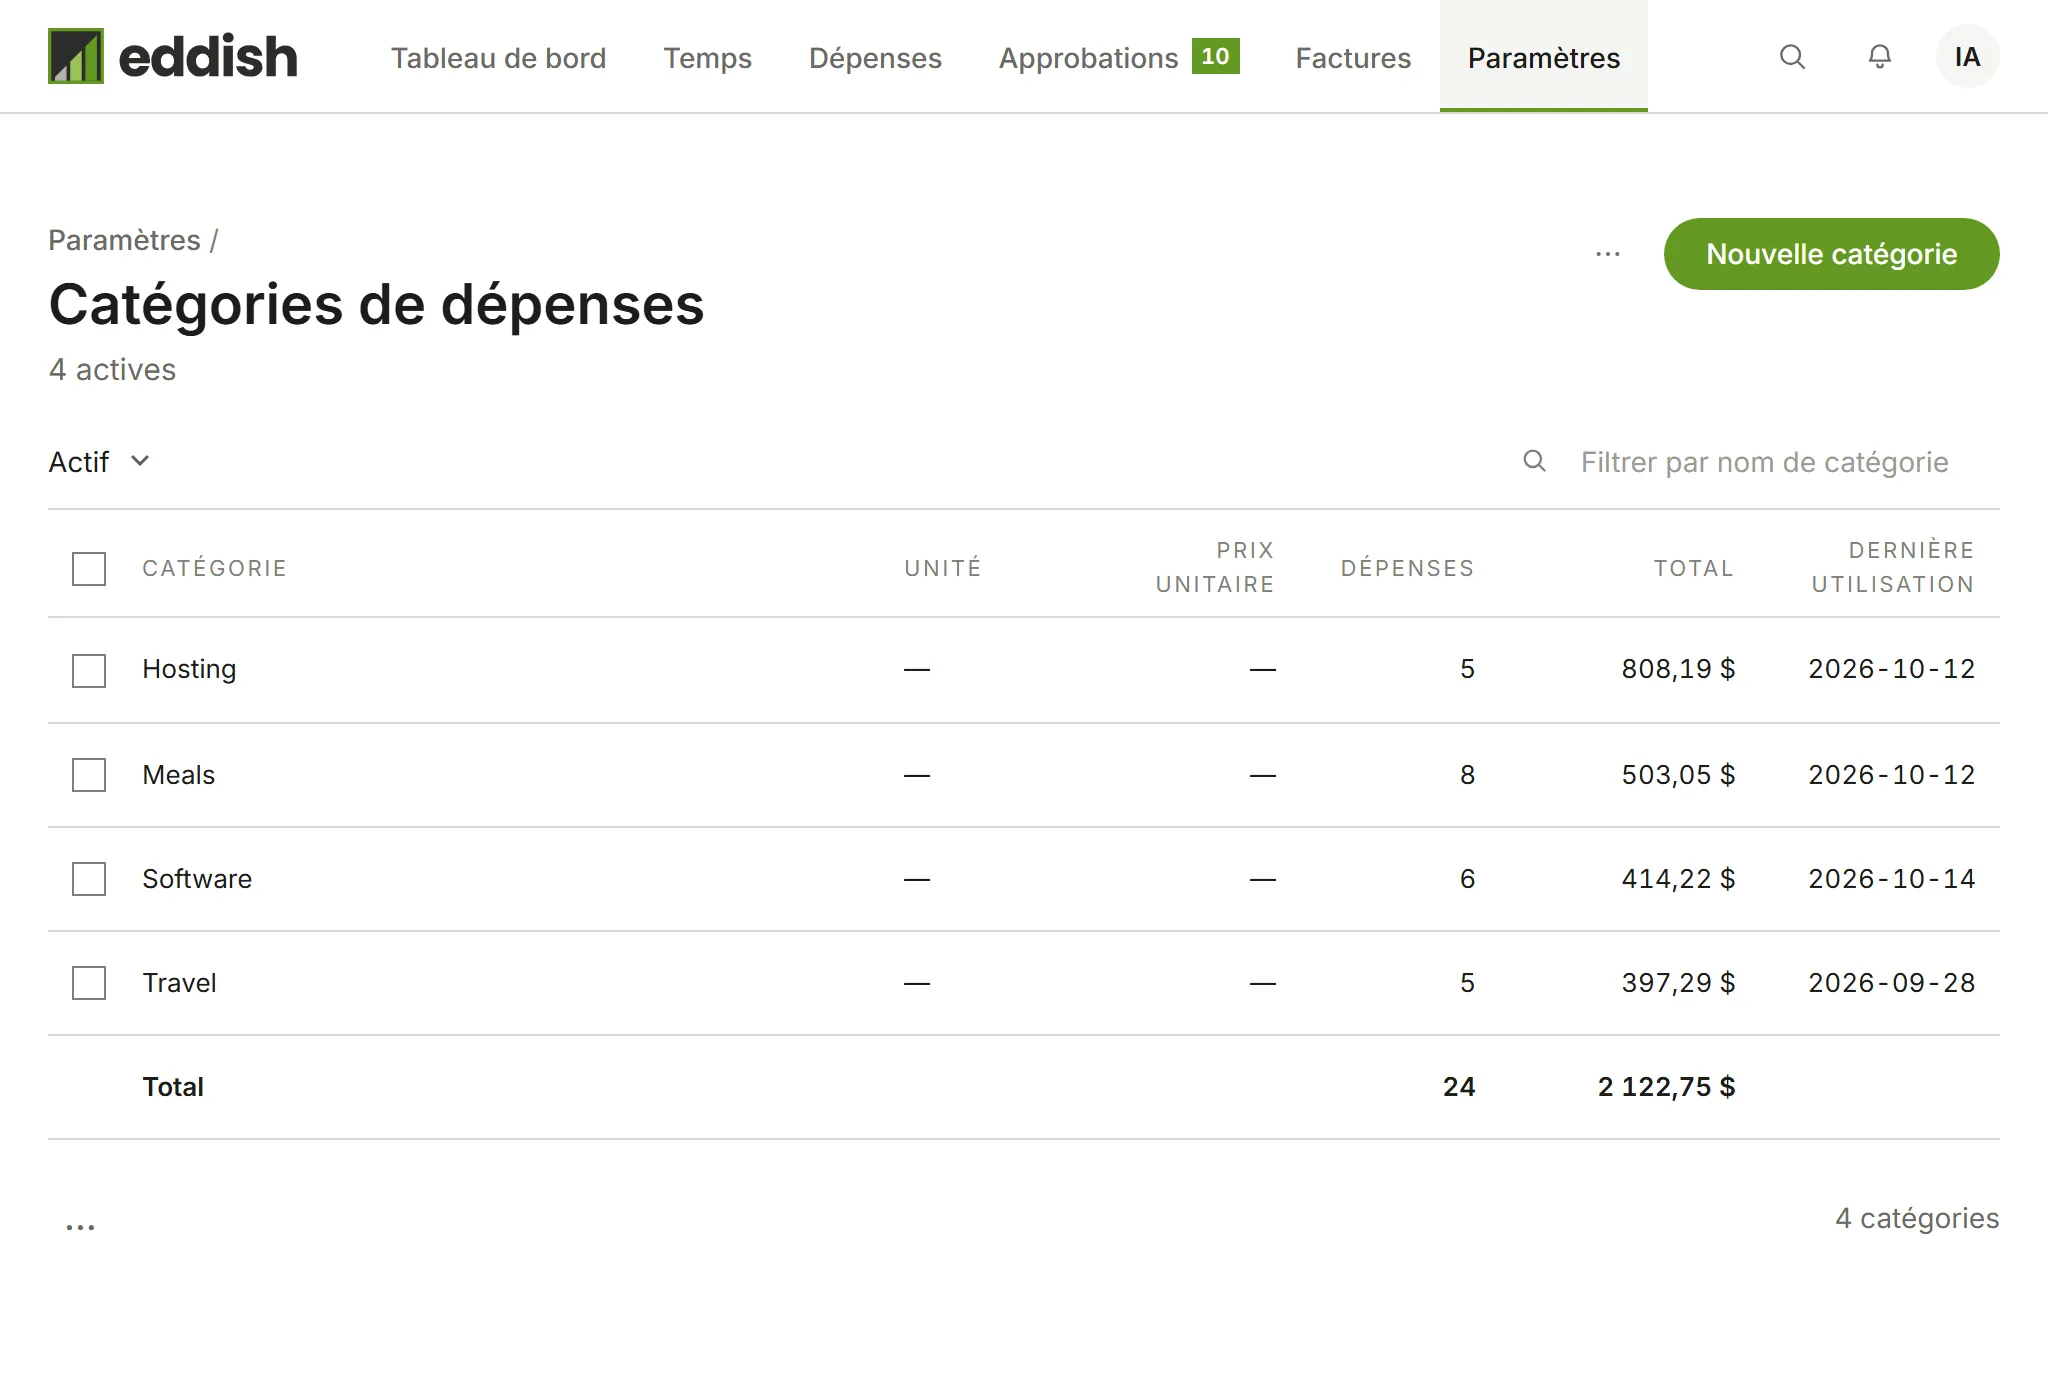Open the IA user avatar menu
This screenshot has width=2048, height=1400.
[x=1967, y=57]
